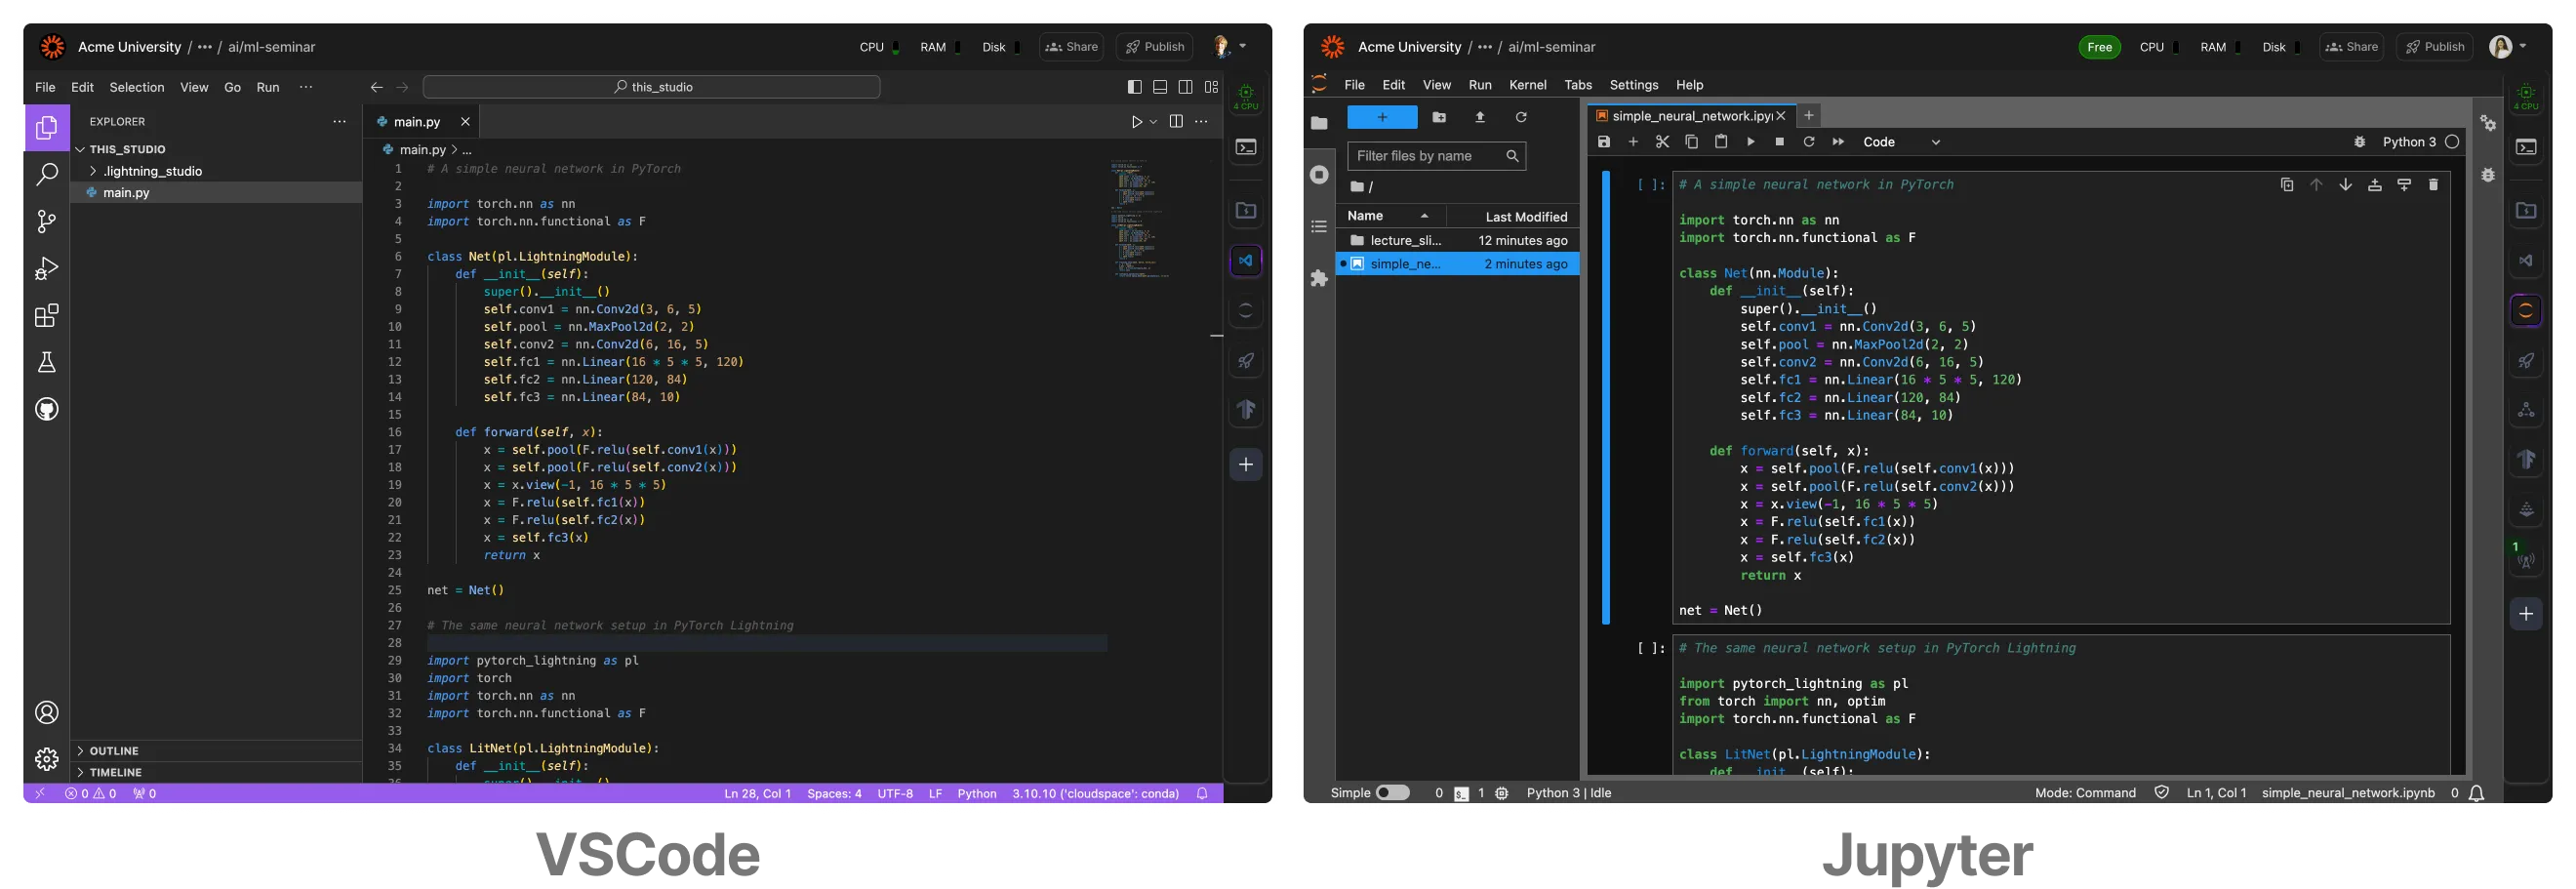The image size is (2576, 889).
Task: Toggle Simple mode switch in Jupyter
Action: (x=1392, y=793)
